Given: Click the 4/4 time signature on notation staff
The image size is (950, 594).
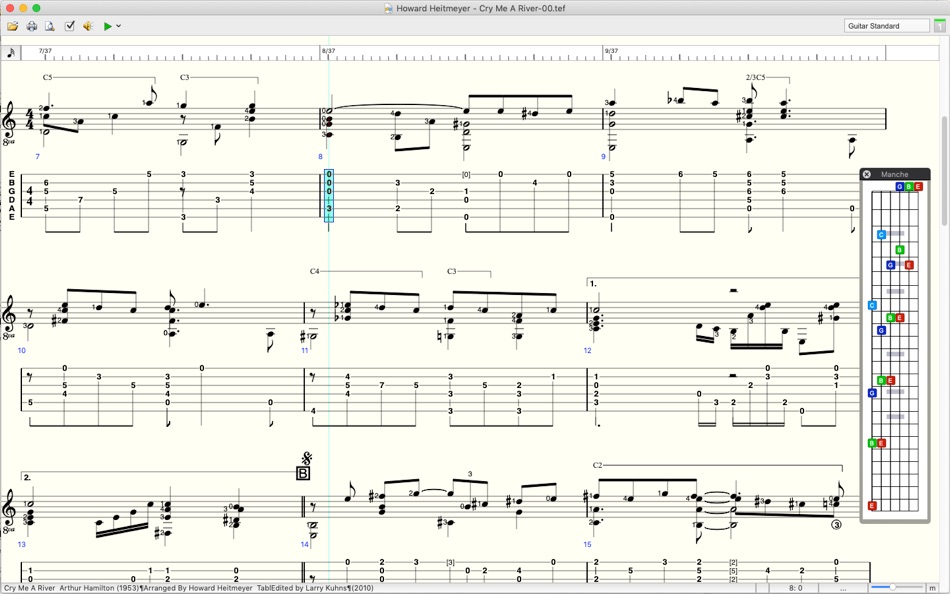Looking at the screenshot, I should pos(29,119).
